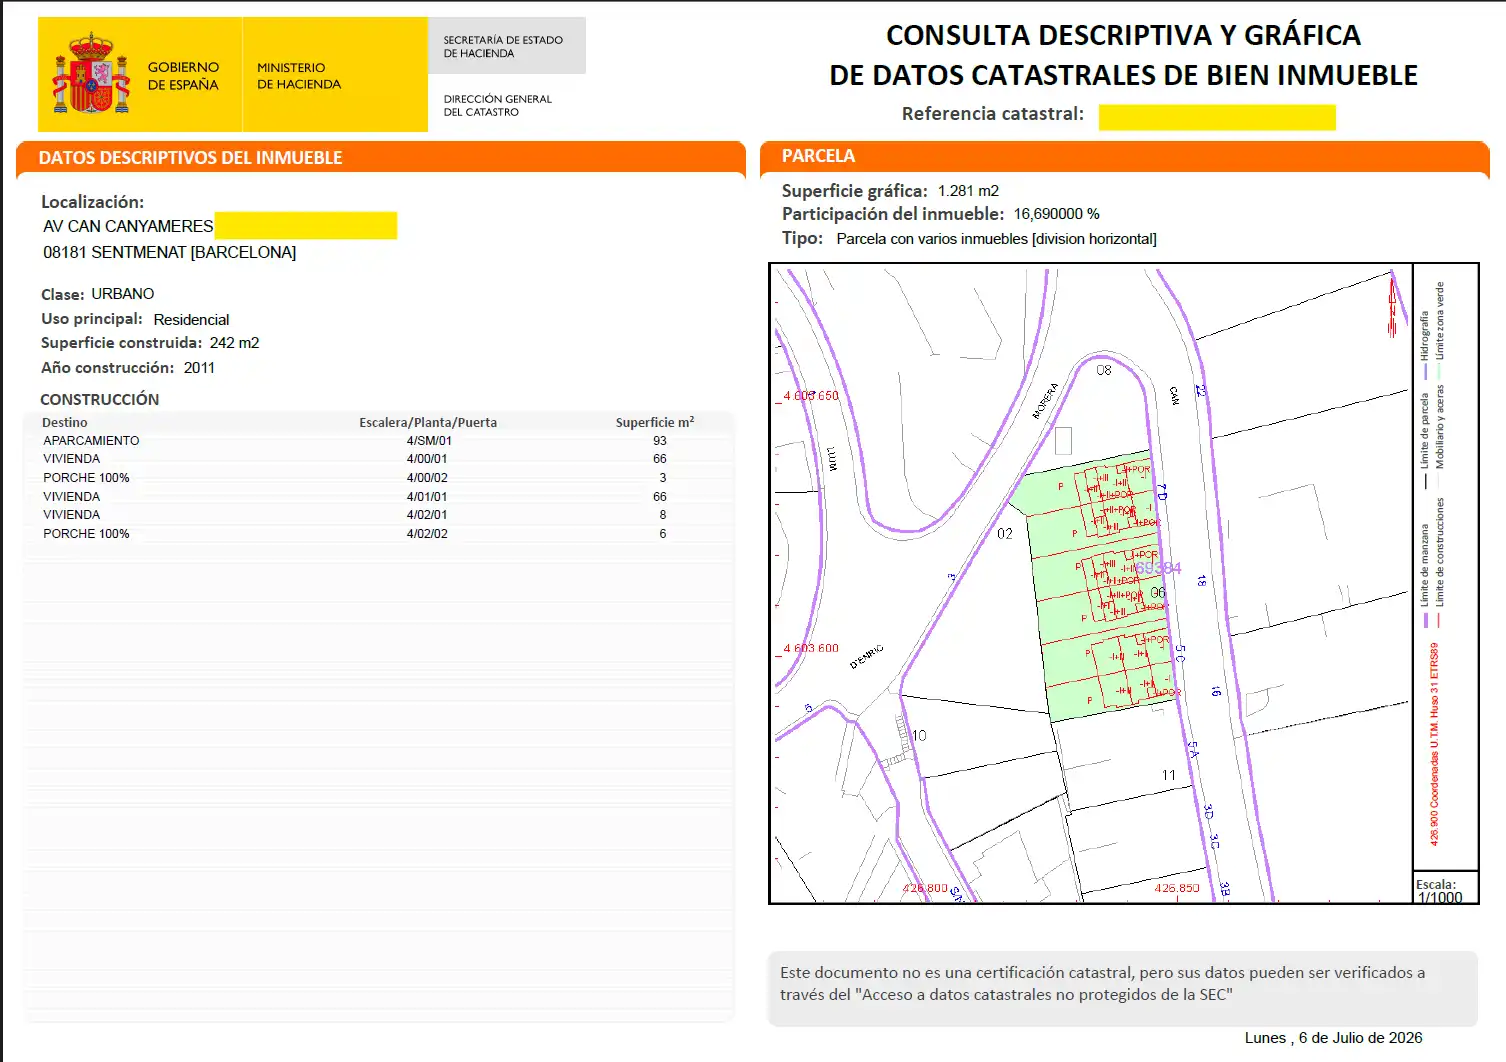Click the 426.800 coordinate label on map
This screenshot has width=1506, height=1062.
(x=925, y=888)
